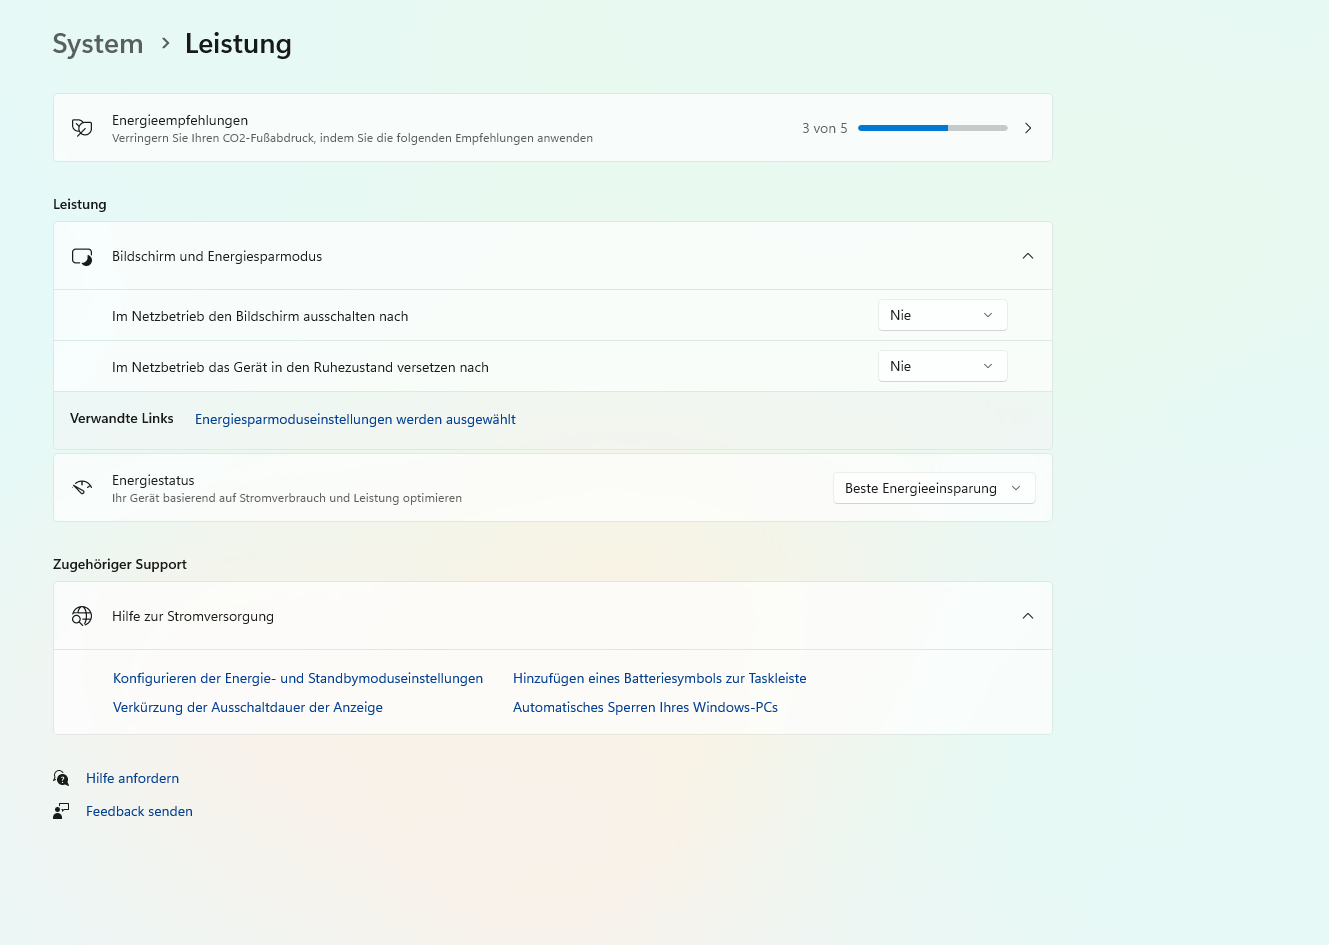Open the Nie dropdown for Ruhezustand versetzen
Screen dimensions: 1329x945
click(x=942, y=365)
